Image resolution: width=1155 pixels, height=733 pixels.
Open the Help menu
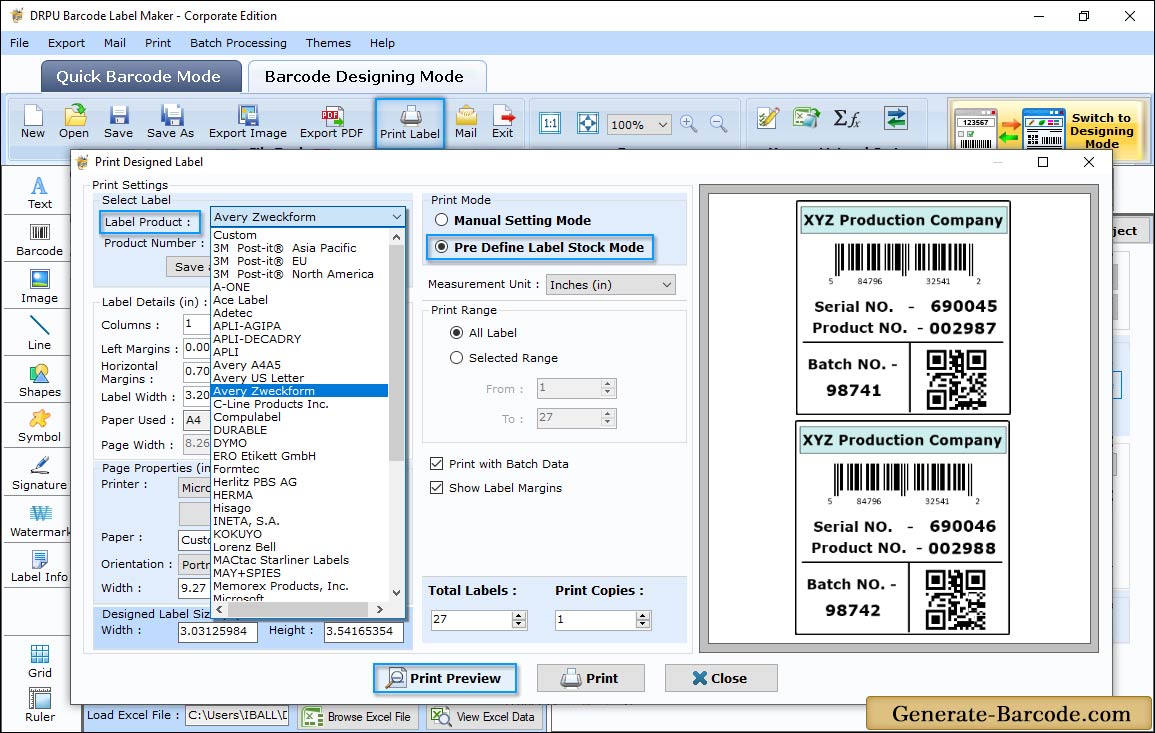(x=382, y=43)
